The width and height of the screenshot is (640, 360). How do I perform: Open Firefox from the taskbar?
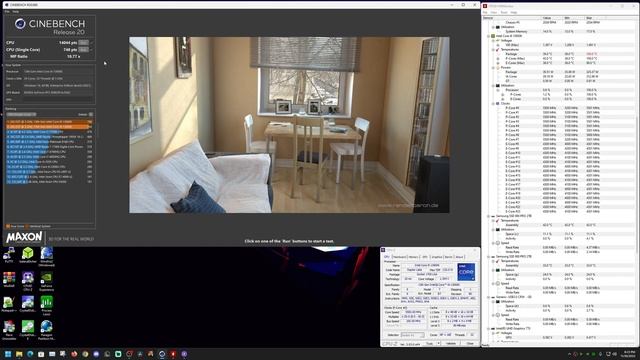pos(74,354)
